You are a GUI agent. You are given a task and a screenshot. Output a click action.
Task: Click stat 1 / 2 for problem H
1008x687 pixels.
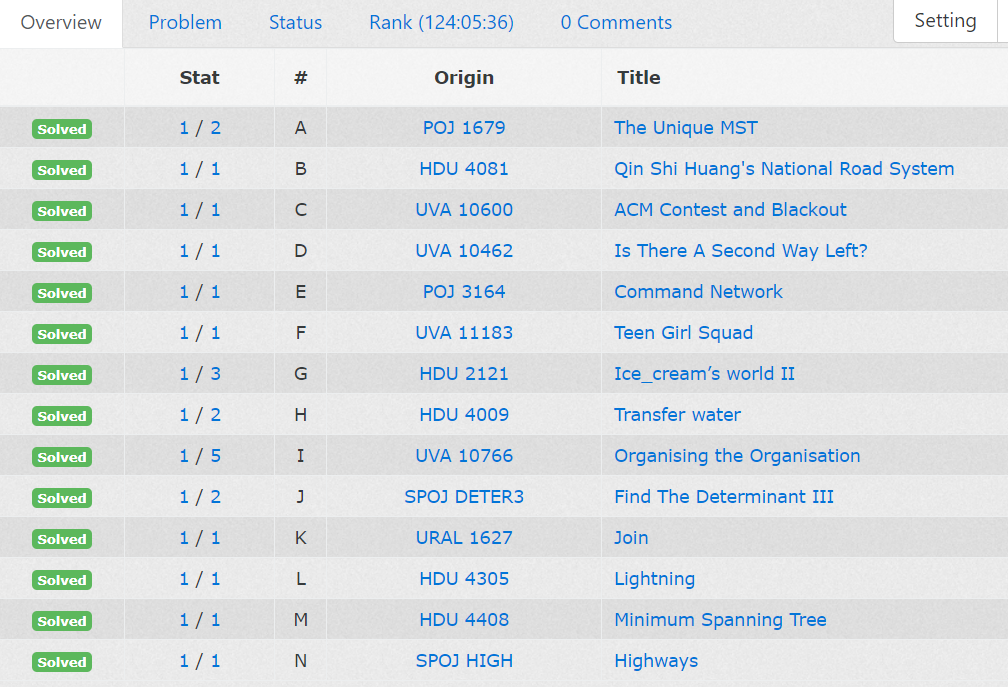point(200,415)
